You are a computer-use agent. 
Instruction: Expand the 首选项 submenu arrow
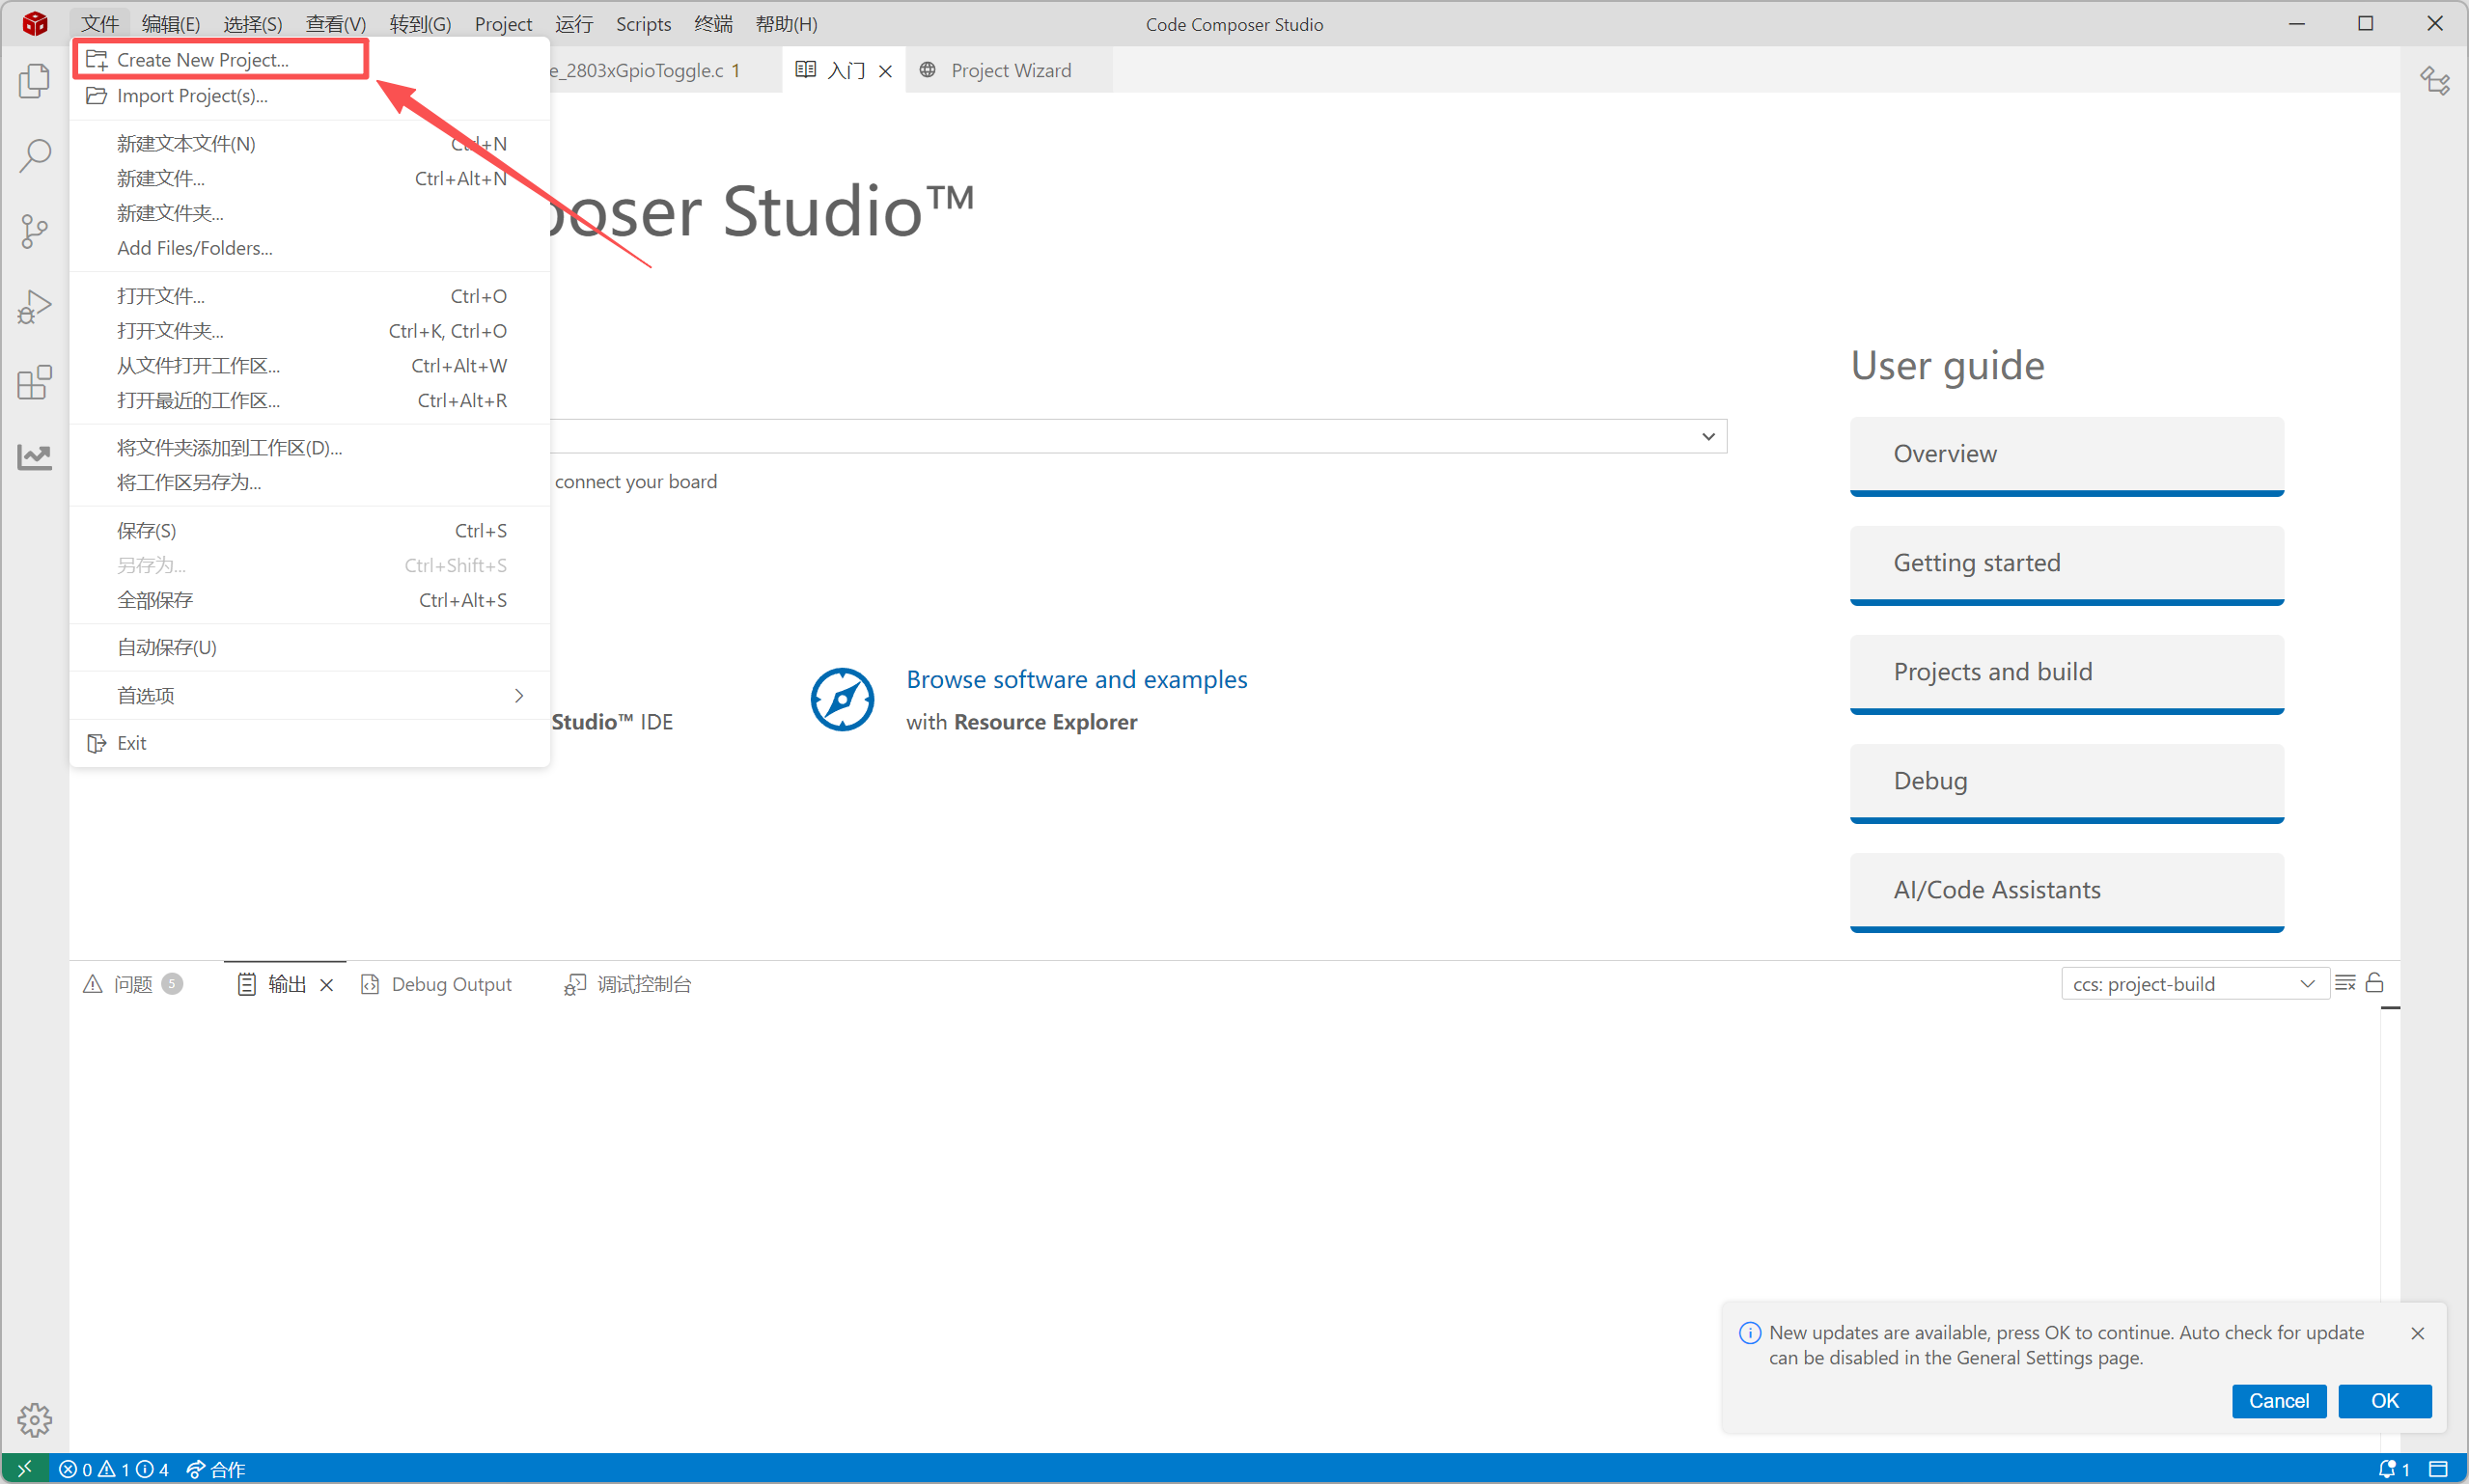(518, 695)
